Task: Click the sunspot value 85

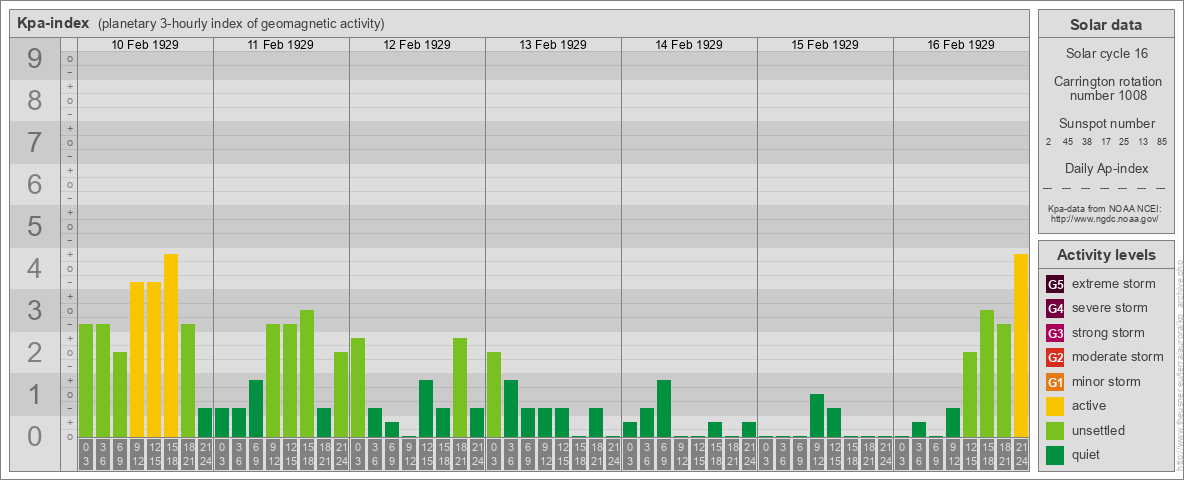Action: click(1161, 142)
